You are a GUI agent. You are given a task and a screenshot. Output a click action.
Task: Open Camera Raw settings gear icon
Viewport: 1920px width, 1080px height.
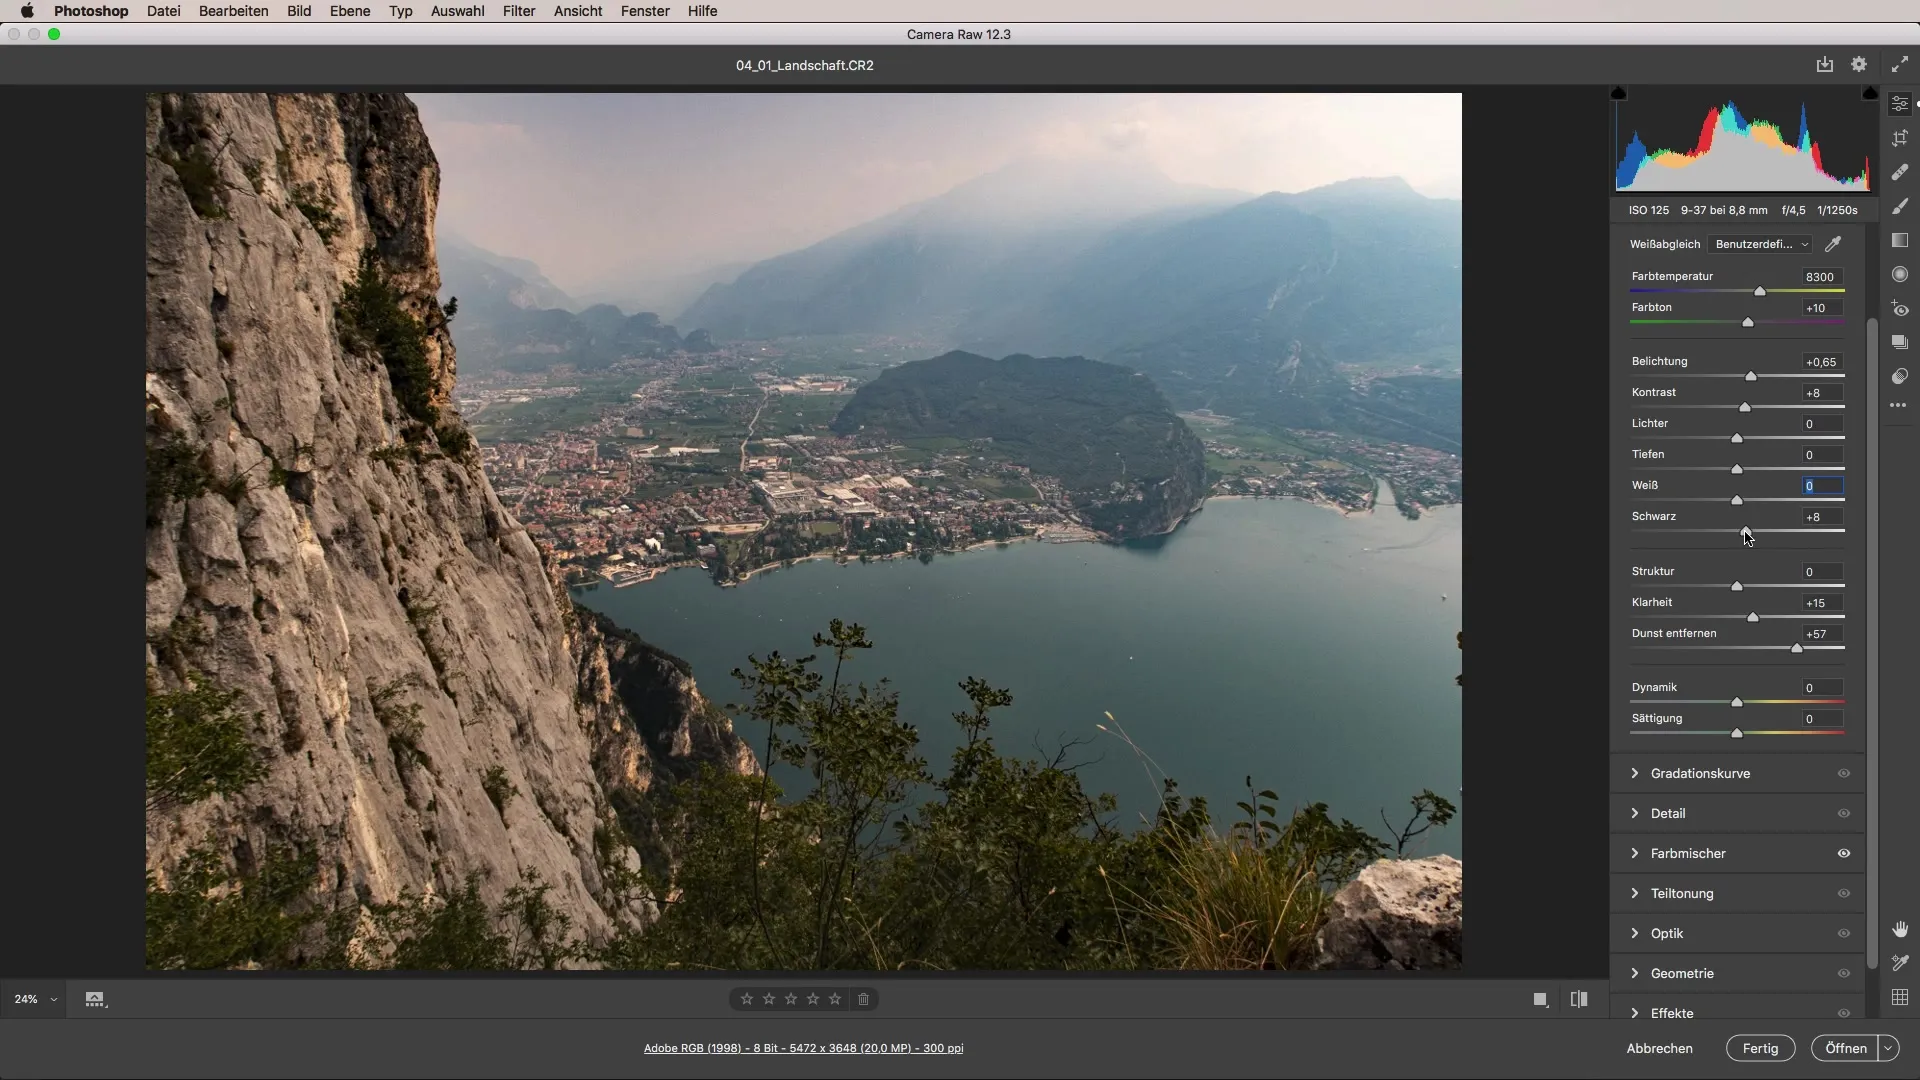point(1859,64)
